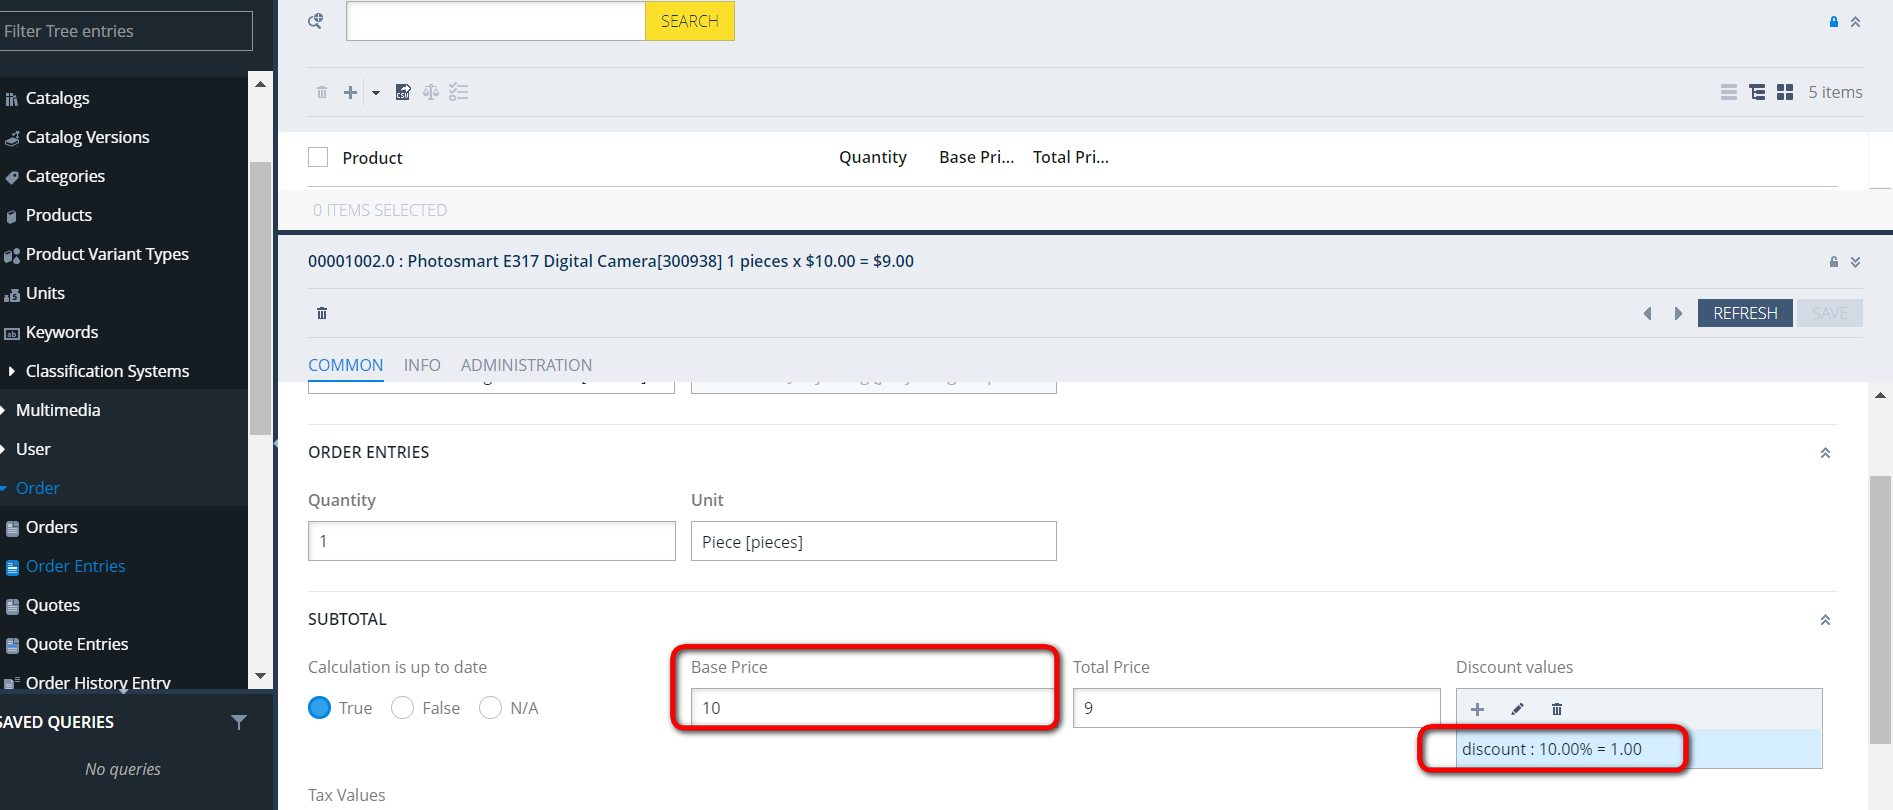This screenshot has height=810, width=1893.
Task: Click the lock icon beside search bar
Action: pyautogui.click(x=1834, y=21)
